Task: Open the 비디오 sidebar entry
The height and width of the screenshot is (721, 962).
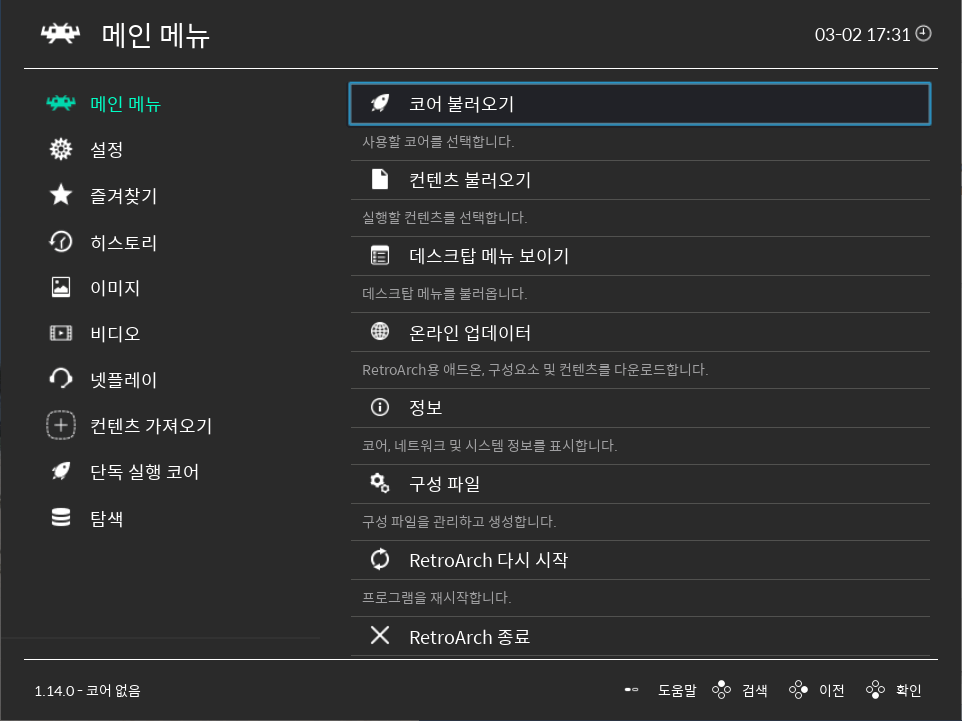Action: pyautogui.click(x=115, y=334)
